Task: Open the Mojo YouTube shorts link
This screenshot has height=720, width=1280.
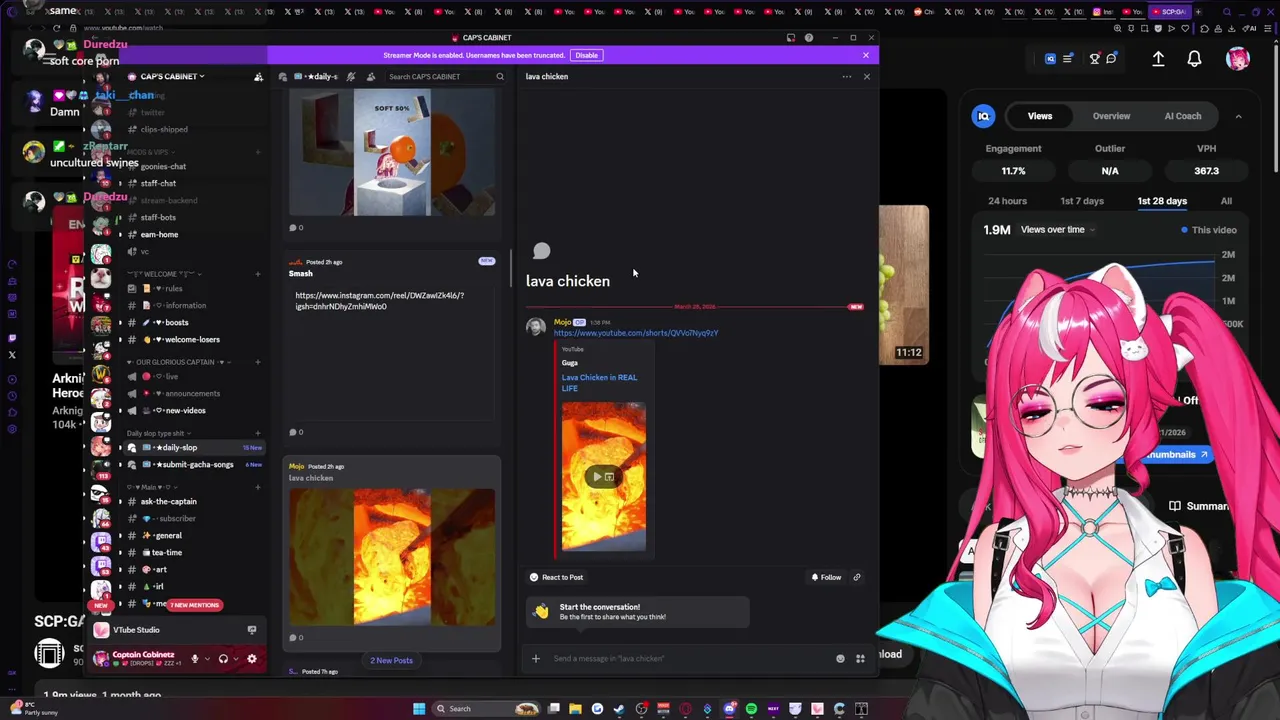Action: click(x=636, y=333)
